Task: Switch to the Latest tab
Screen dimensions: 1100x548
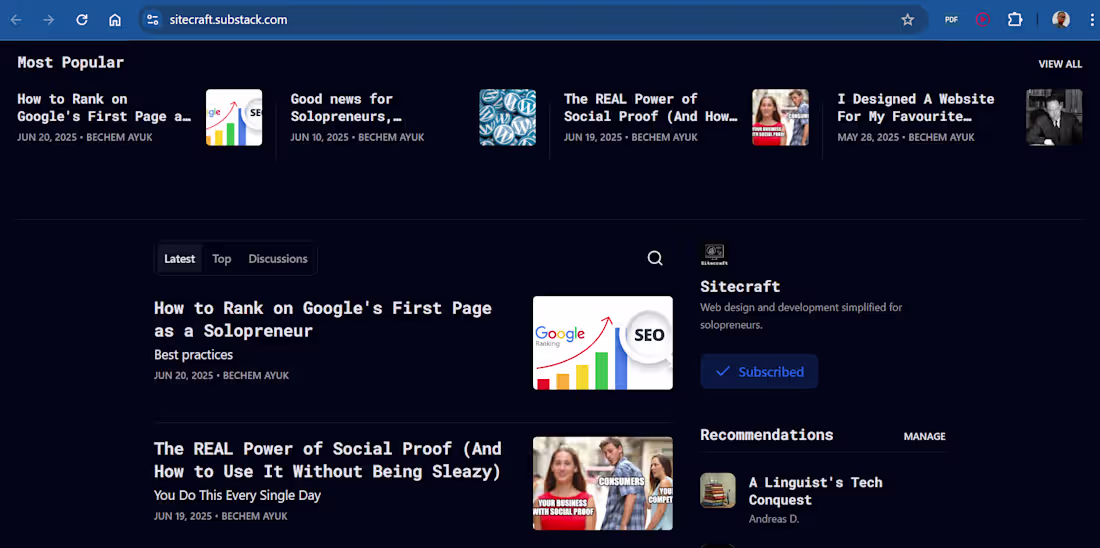Action: click(180, 259)
